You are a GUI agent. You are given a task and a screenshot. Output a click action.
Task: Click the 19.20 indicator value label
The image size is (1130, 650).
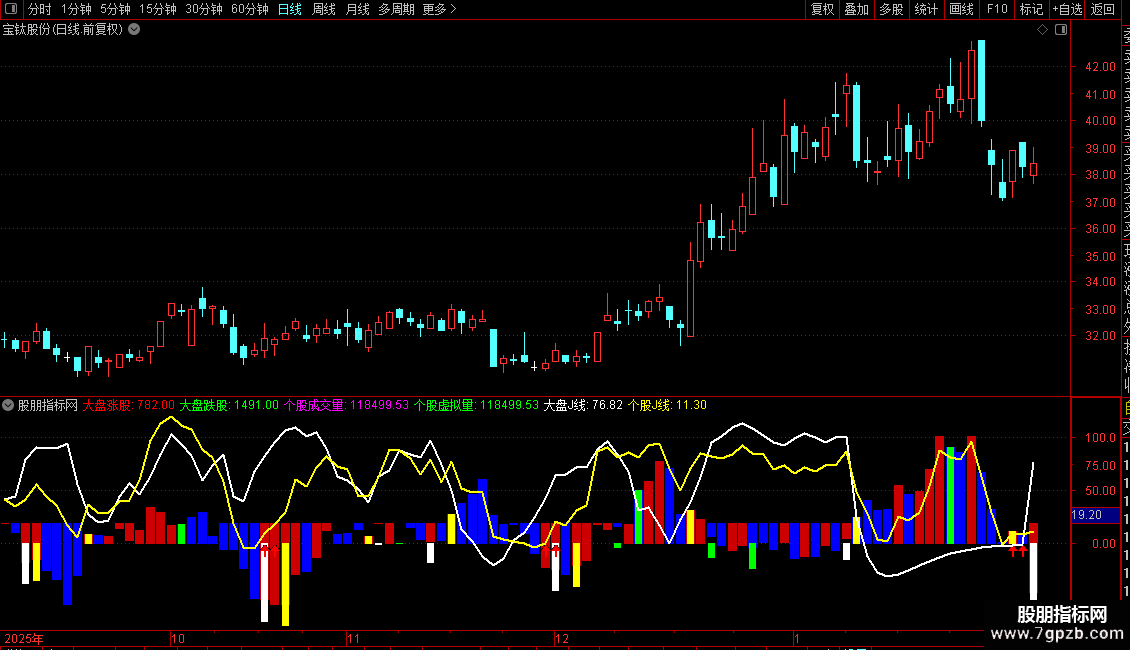(x=1087, y=515)
